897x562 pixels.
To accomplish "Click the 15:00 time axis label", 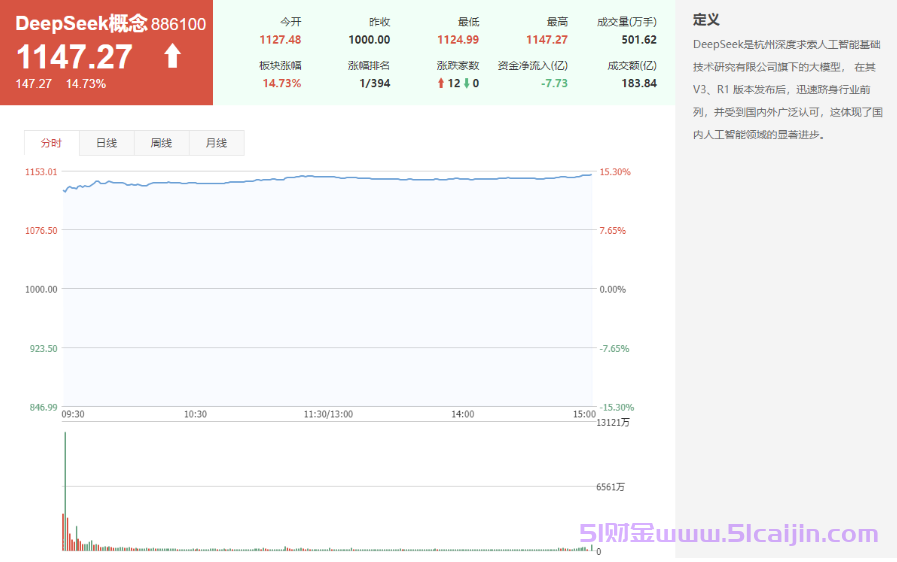I will pyautogui.click(x=584, y=414).
